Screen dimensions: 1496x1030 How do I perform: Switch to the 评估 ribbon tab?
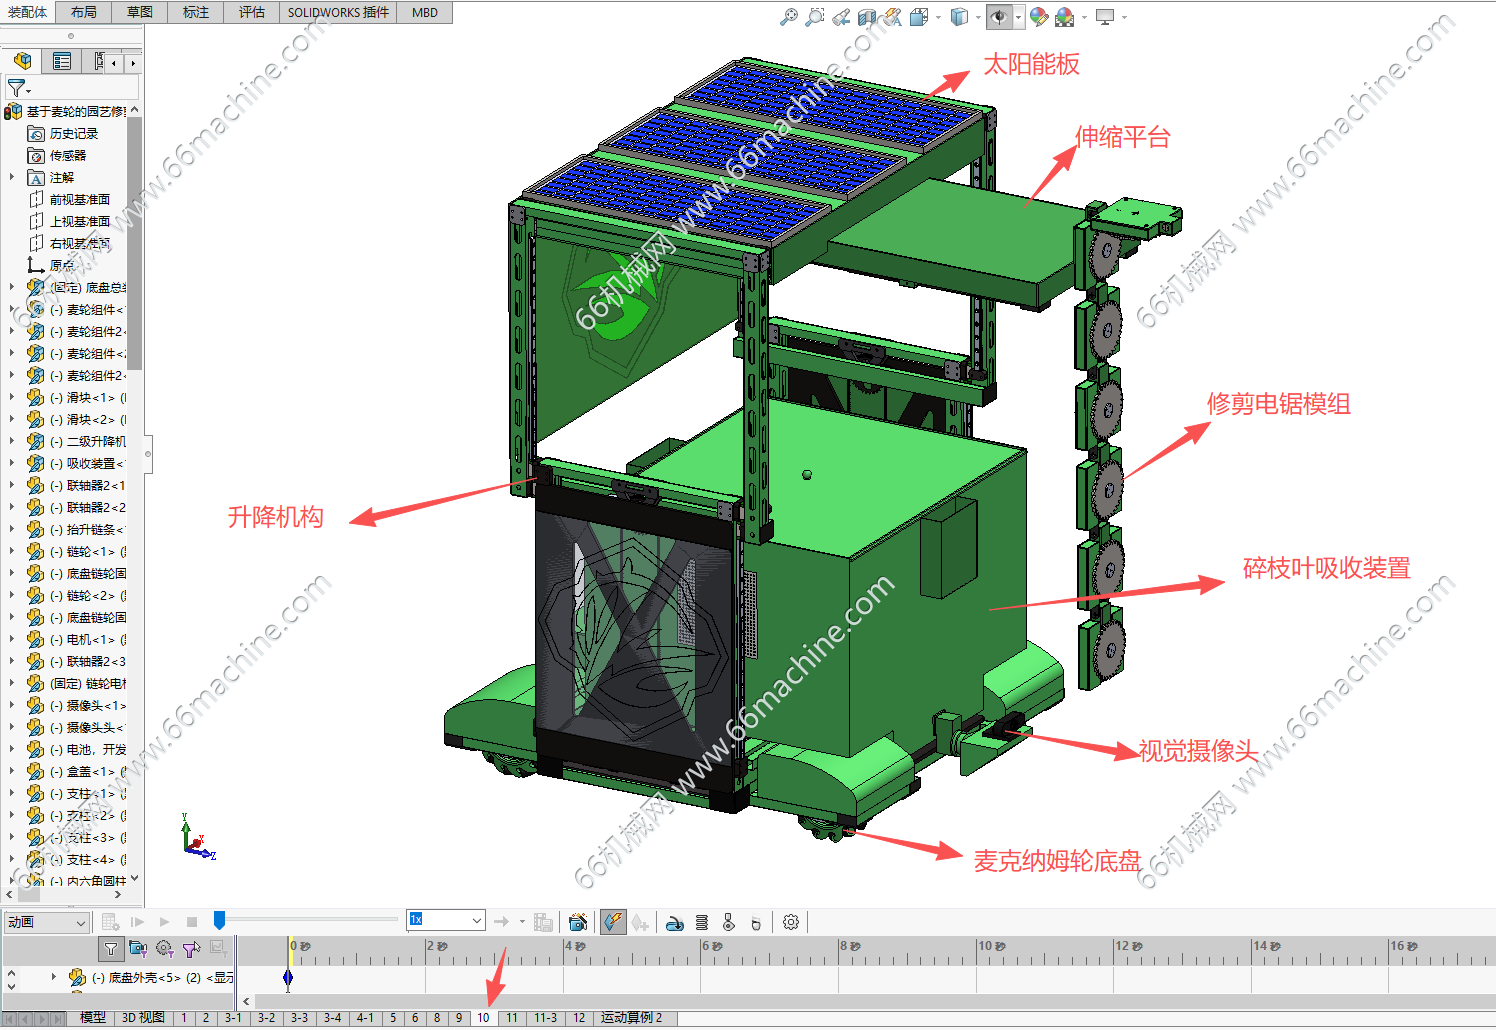(x=252, y=12)
